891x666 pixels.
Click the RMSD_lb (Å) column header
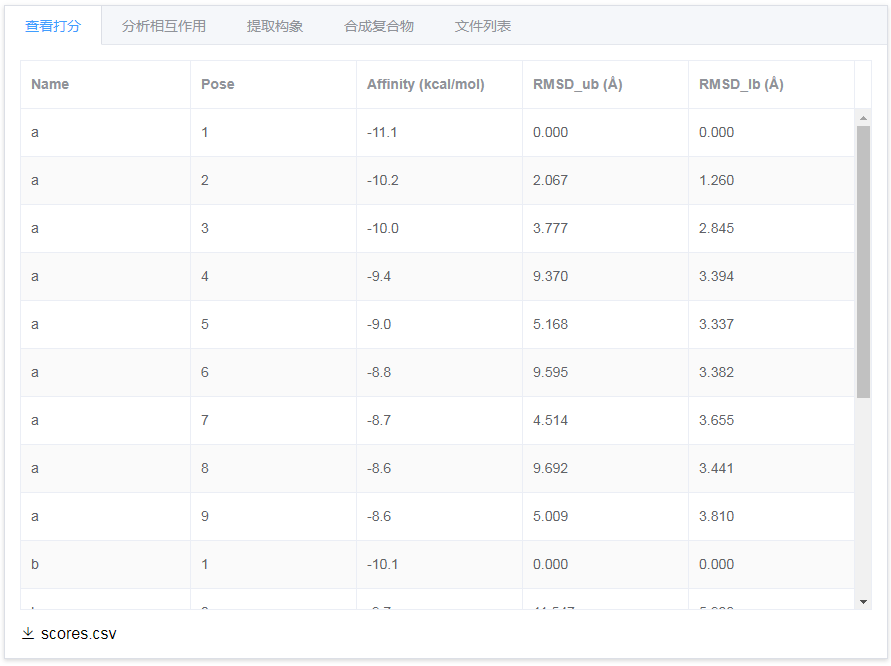point(741,84)
